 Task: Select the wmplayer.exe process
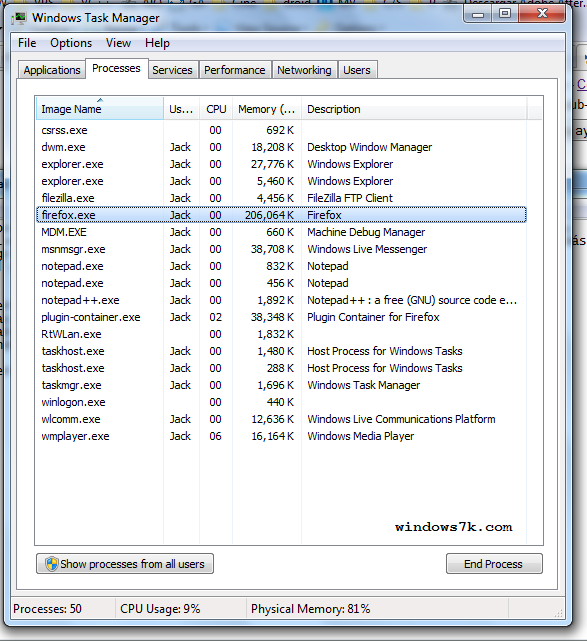pos(281,436)
